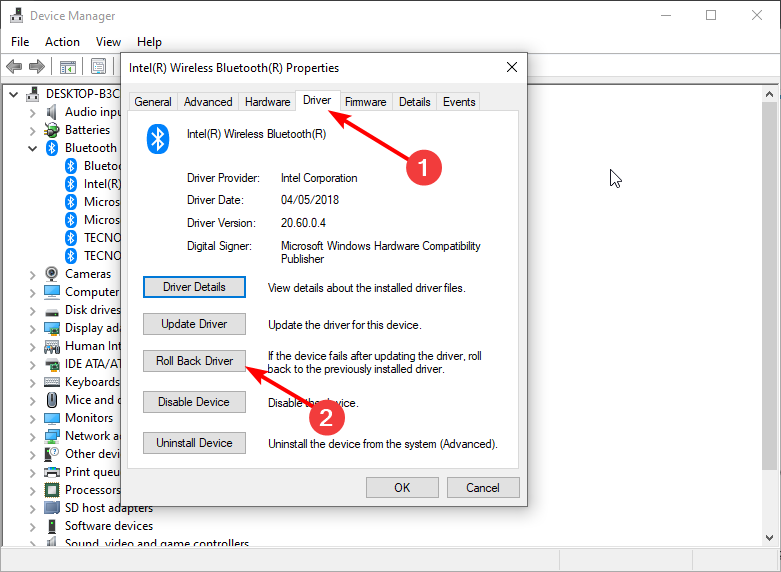This screenshot has height=572, width=781.
Task: Click the Bluetooth category icon
Action: [x=52, y=148]
